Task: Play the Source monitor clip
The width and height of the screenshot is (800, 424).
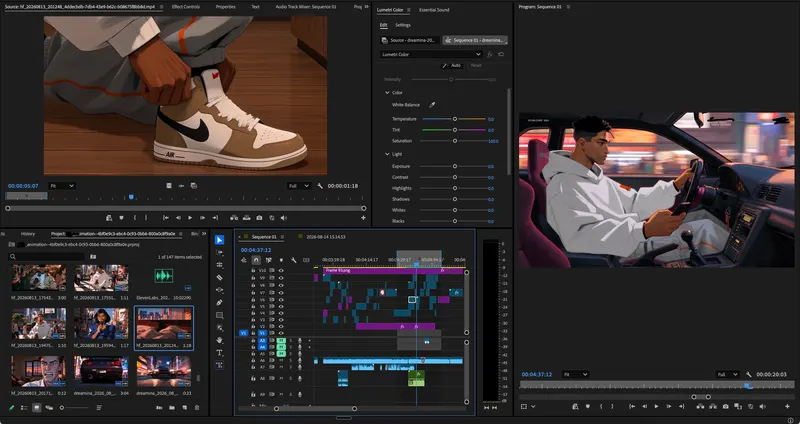Action: (x=190, y=218)
